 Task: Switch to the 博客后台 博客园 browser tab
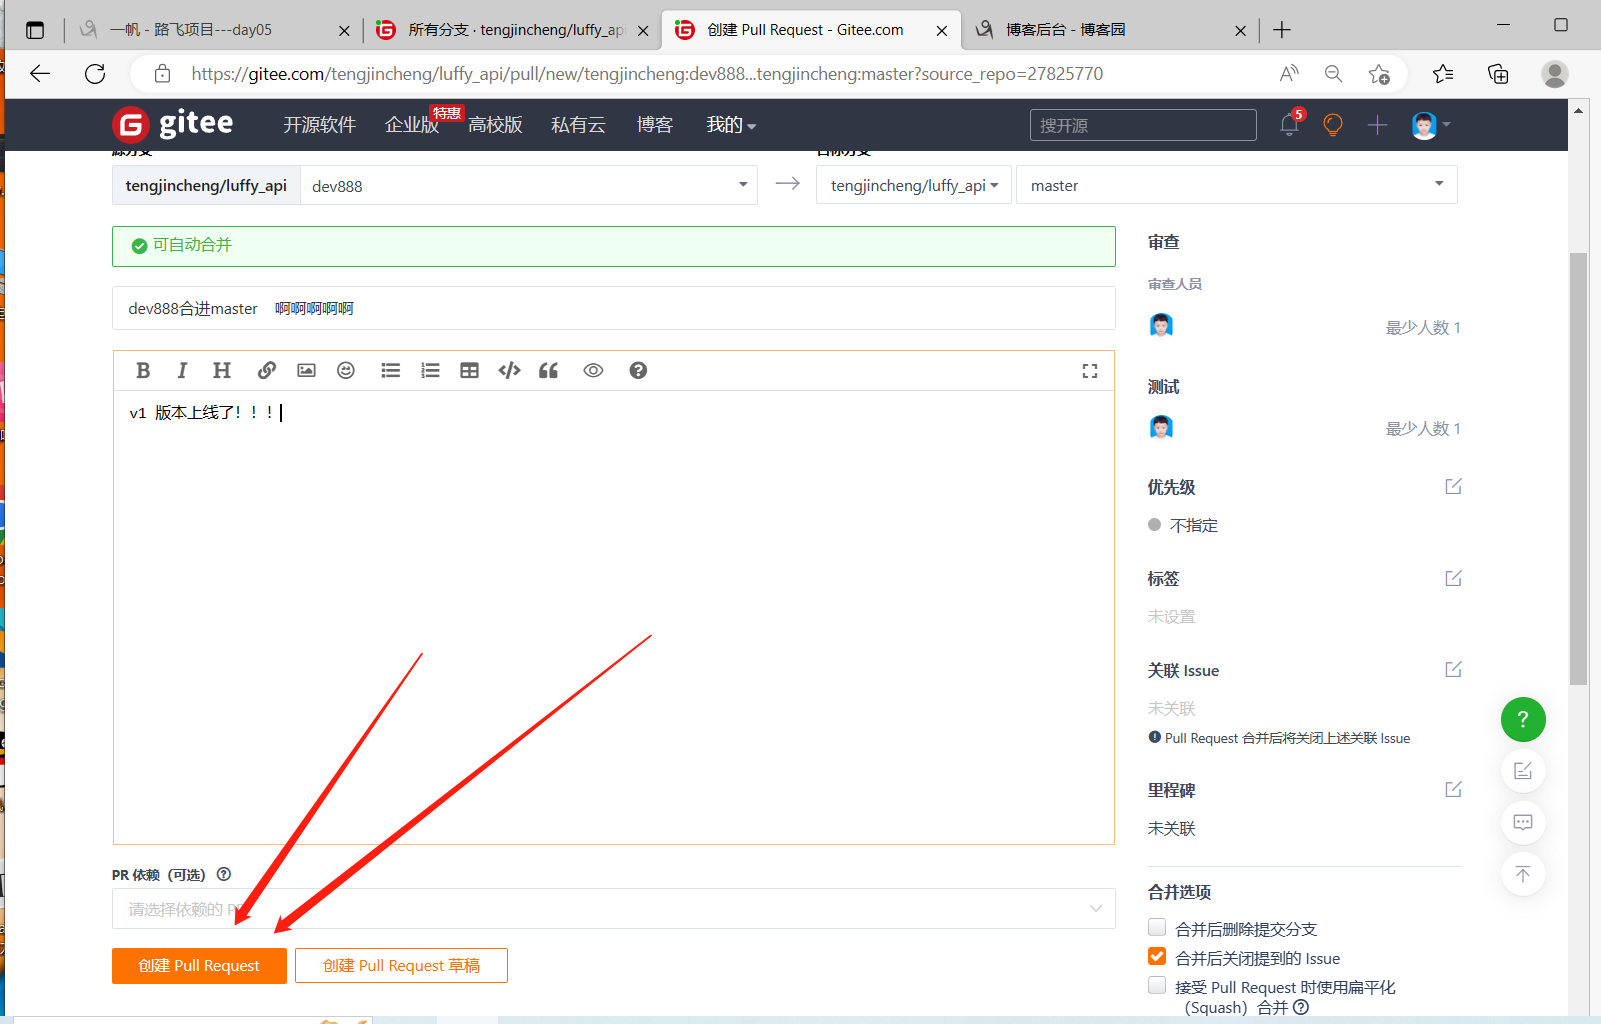tap(1108, 30)
